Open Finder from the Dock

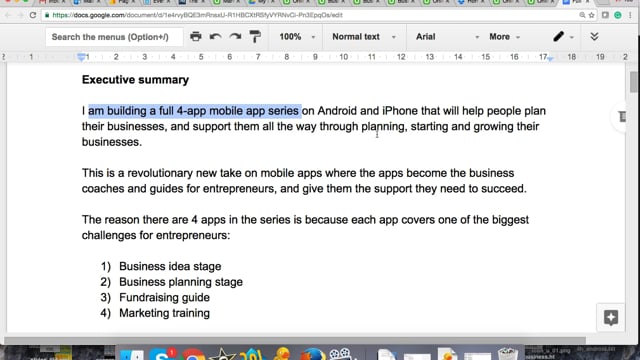[131, 354]
